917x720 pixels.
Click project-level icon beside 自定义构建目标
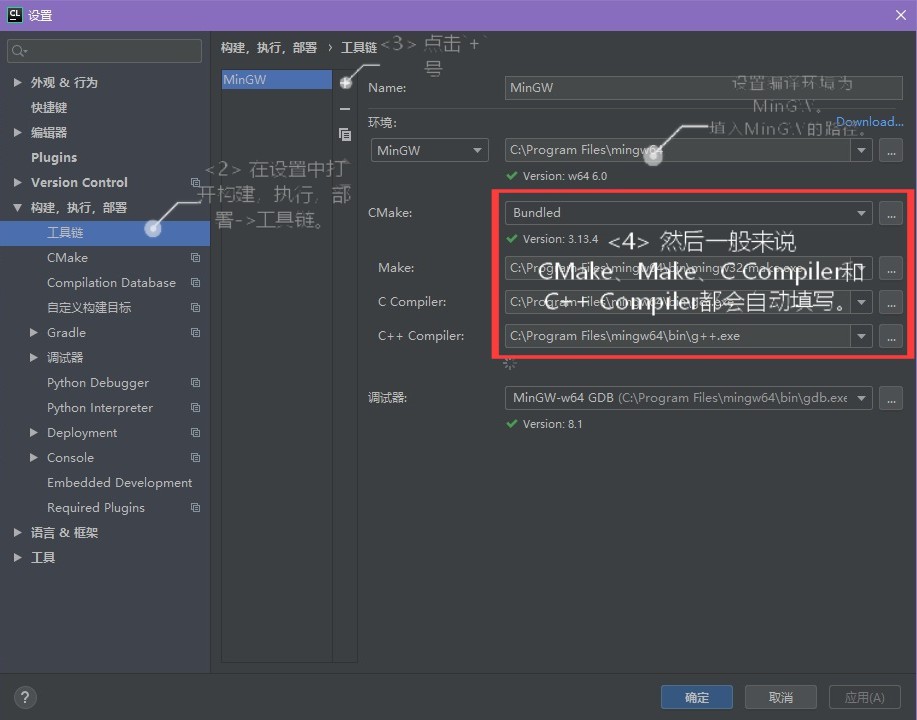point(195,308)
